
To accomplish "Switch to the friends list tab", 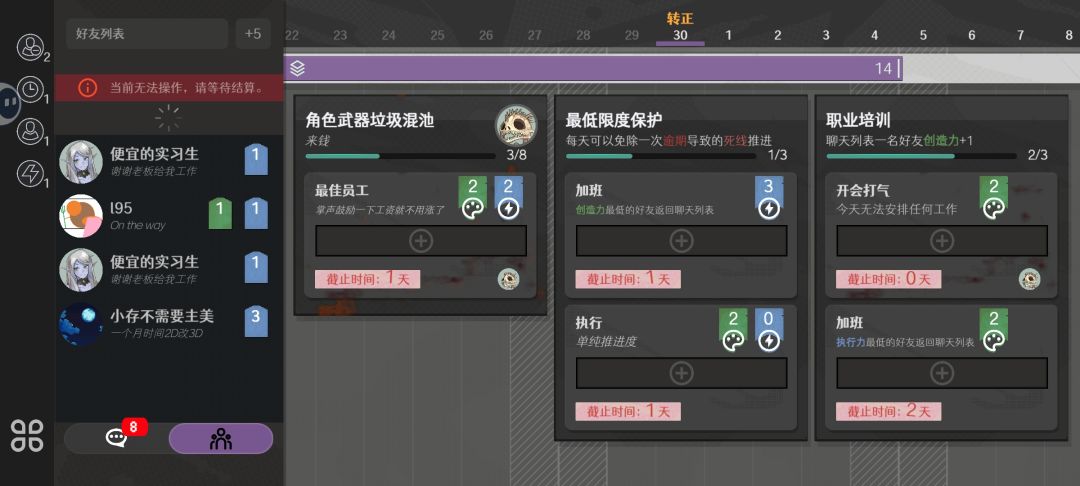I will tap(220, 439).
